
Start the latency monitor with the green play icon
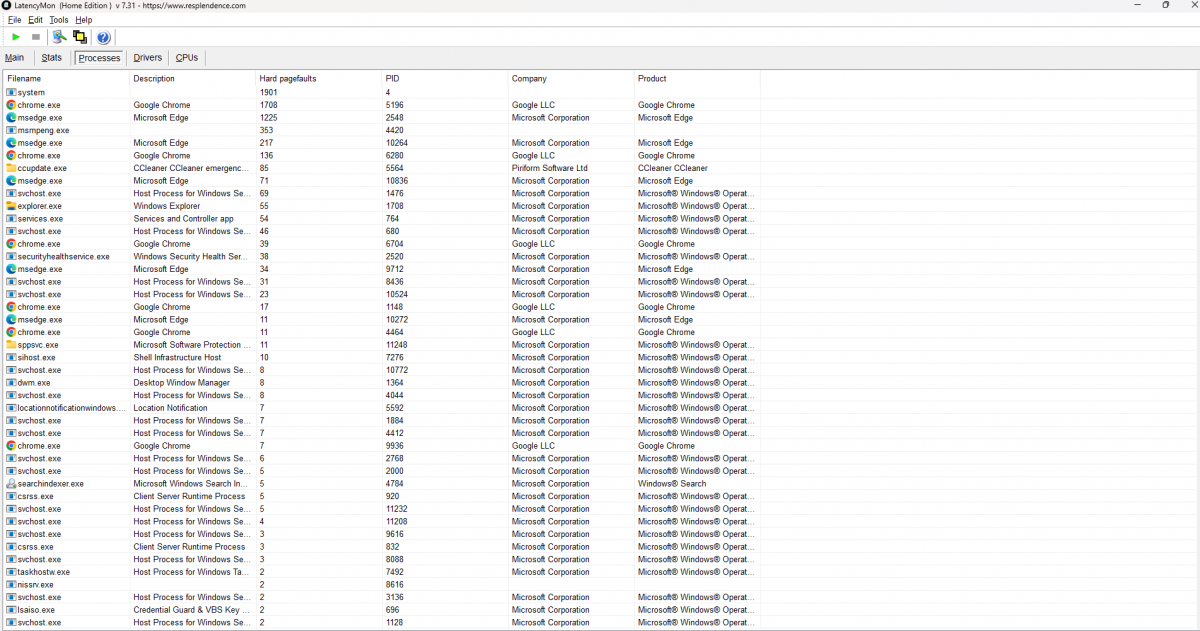pyautogui.click(x=16, y=37)
